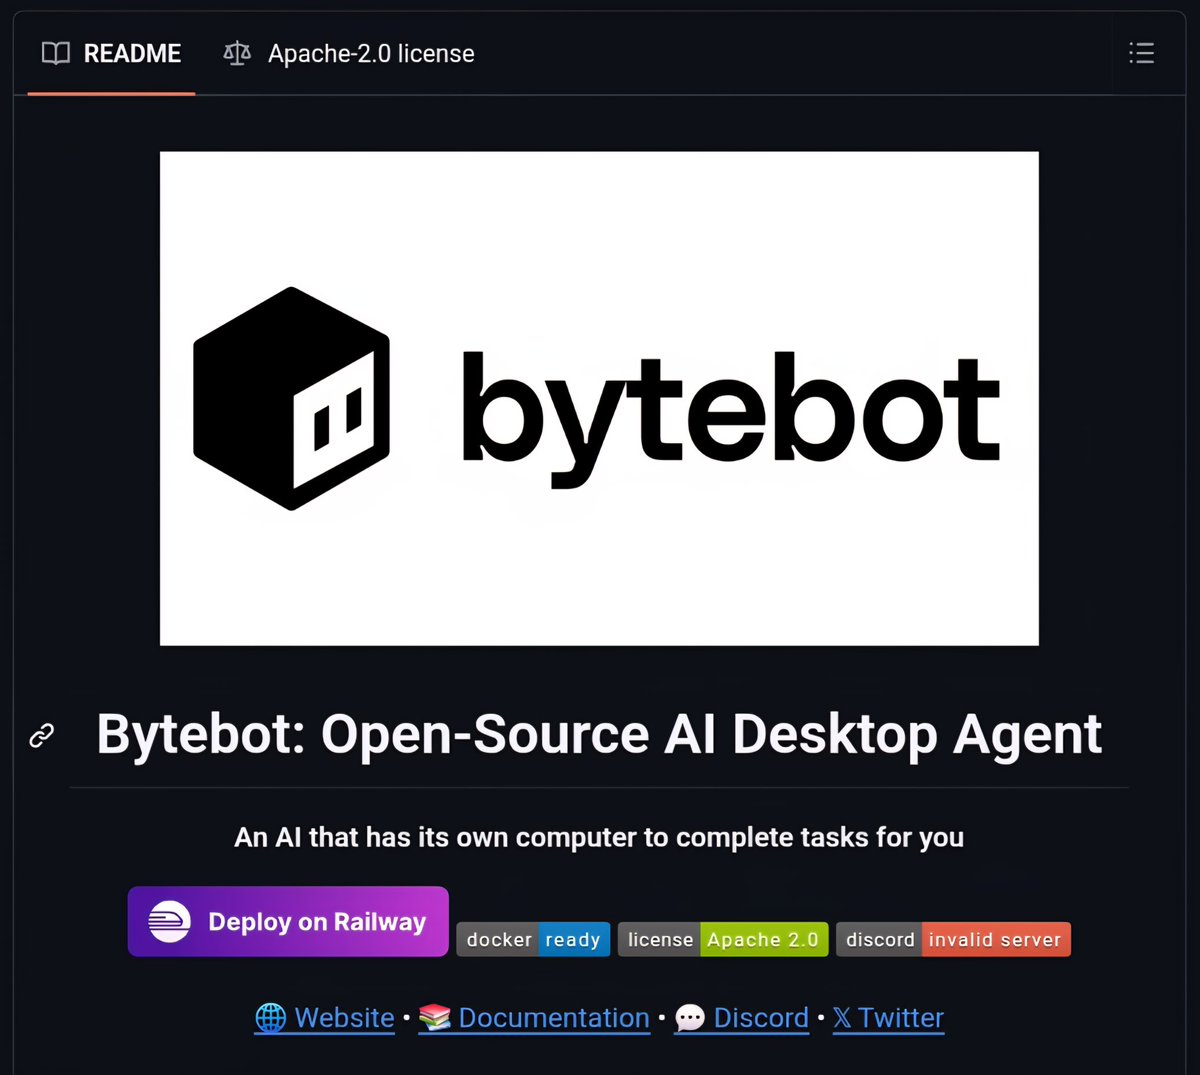The image size is (1200, 1075).
Task: Open the discord invalid server badge
Action: (953, 939)
